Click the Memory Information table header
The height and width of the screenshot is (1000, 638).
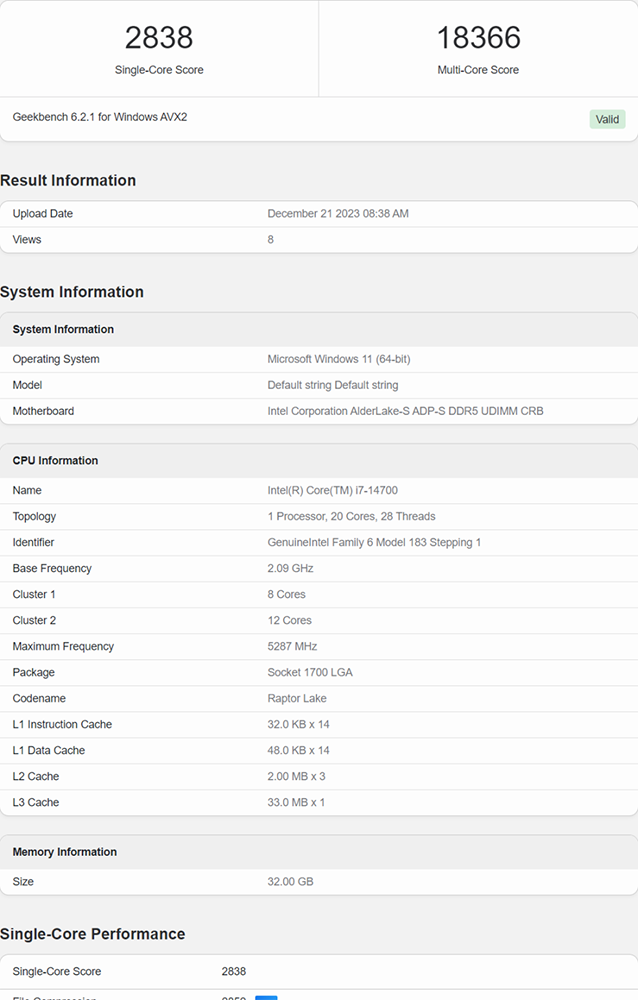pos(64,852)
